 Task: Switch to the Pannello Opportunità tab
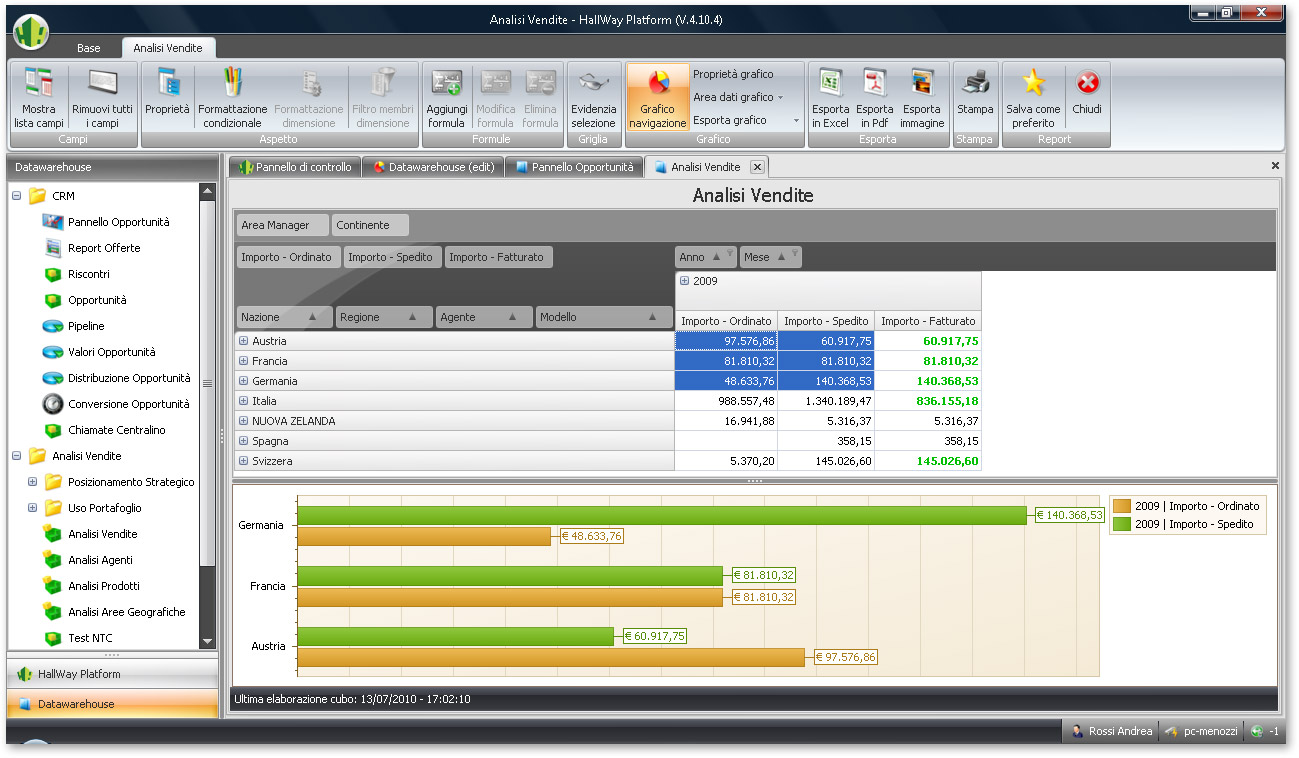pos(574,167)
